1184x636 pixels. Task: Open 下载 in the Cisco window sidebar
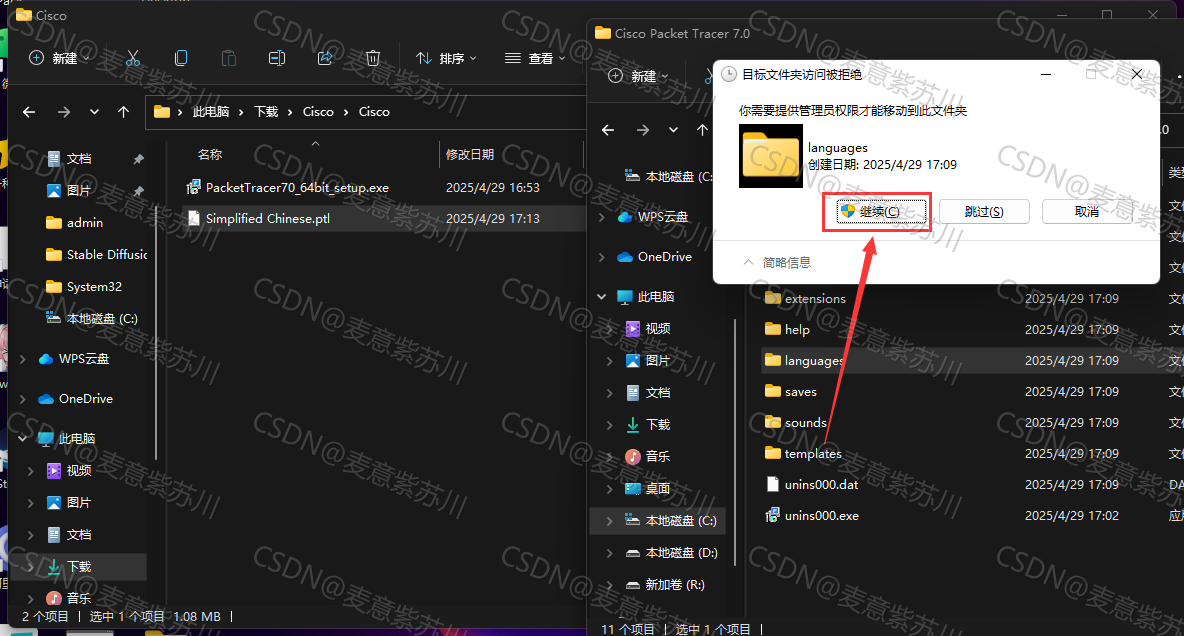point(79,567)
